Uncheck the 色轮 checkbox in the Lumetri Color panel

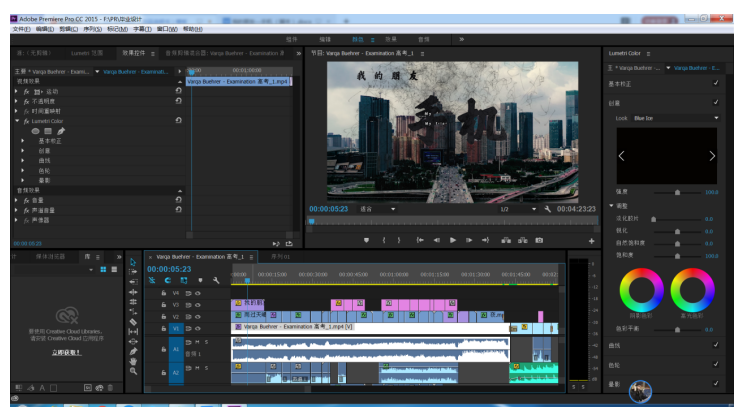pos(716,365)
